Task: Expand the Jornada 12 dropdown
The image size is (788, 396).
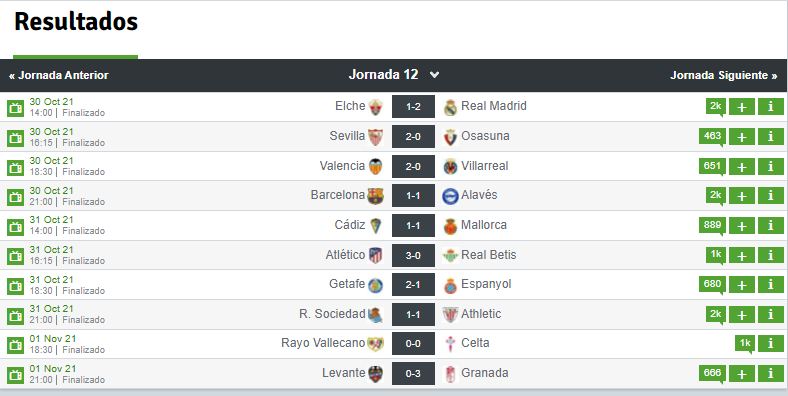Action: (x=393, y=75)
